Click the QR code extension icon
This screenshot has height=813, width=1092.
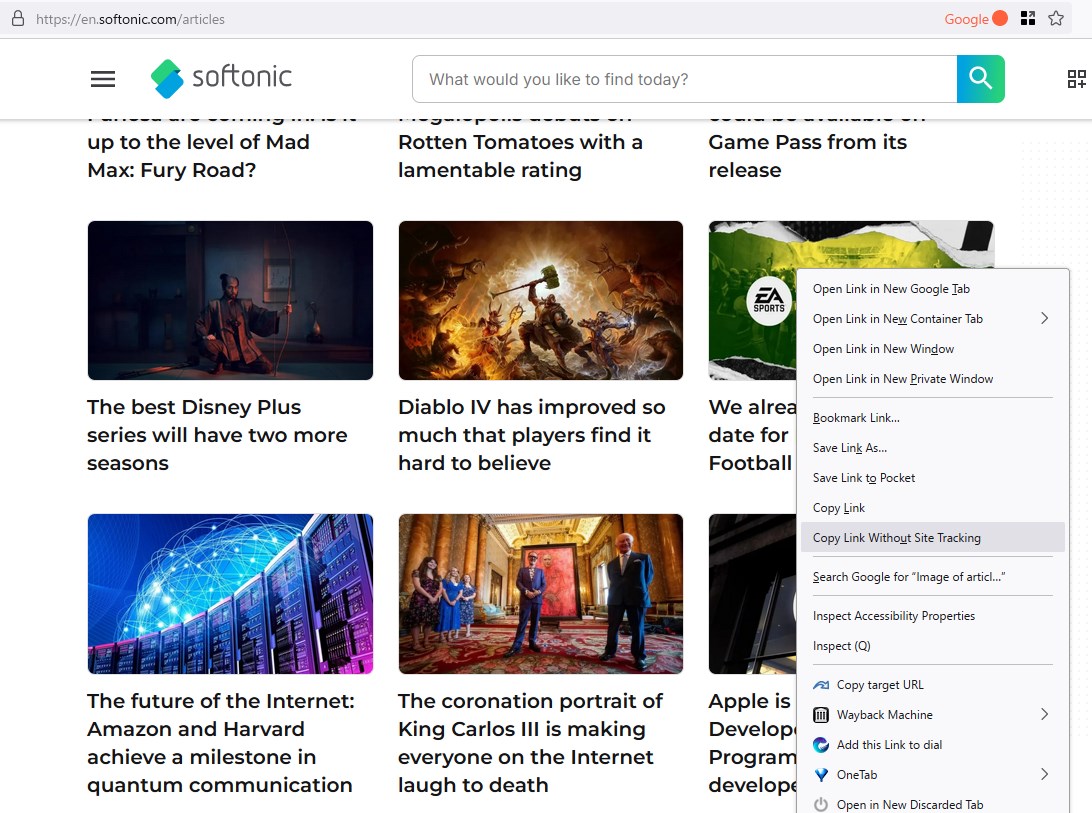coord(1027,19)
